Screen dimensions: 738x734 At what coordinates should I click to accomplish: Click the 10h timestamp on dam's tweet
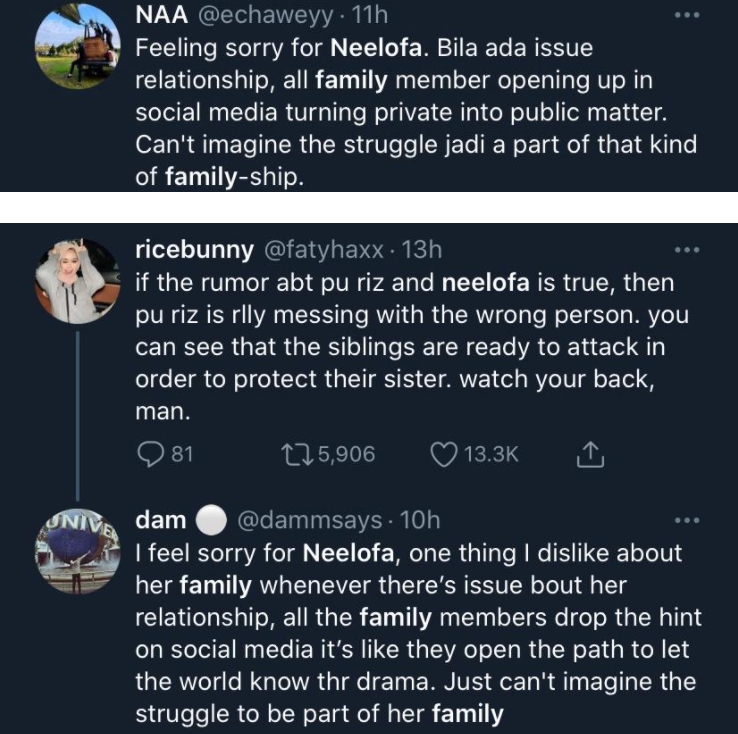point(419,520)
